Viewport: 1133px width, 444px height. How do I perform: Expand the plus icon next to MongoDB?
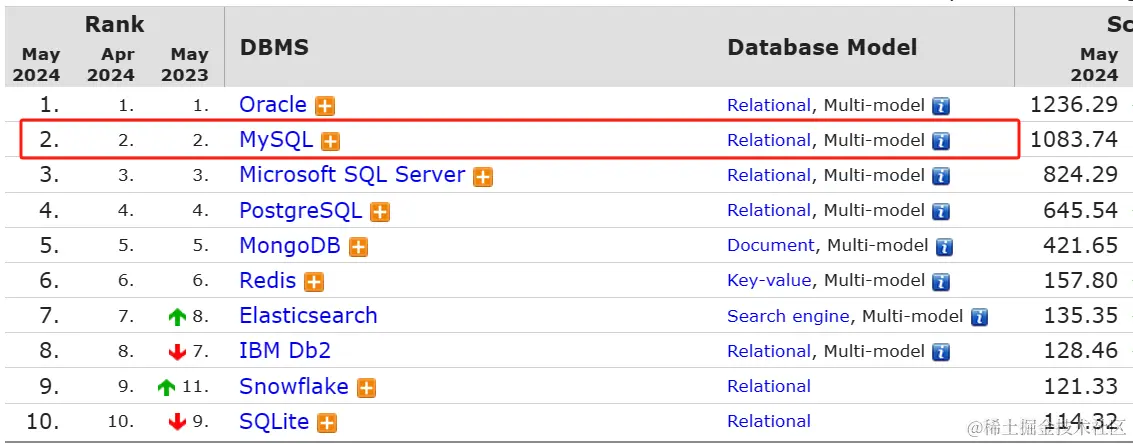tap(358, 247)
